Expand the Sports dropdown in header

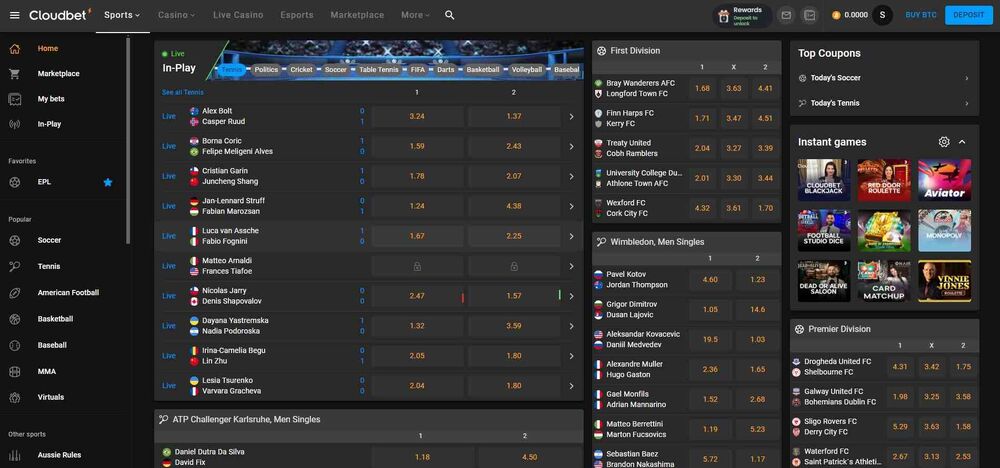122,15
